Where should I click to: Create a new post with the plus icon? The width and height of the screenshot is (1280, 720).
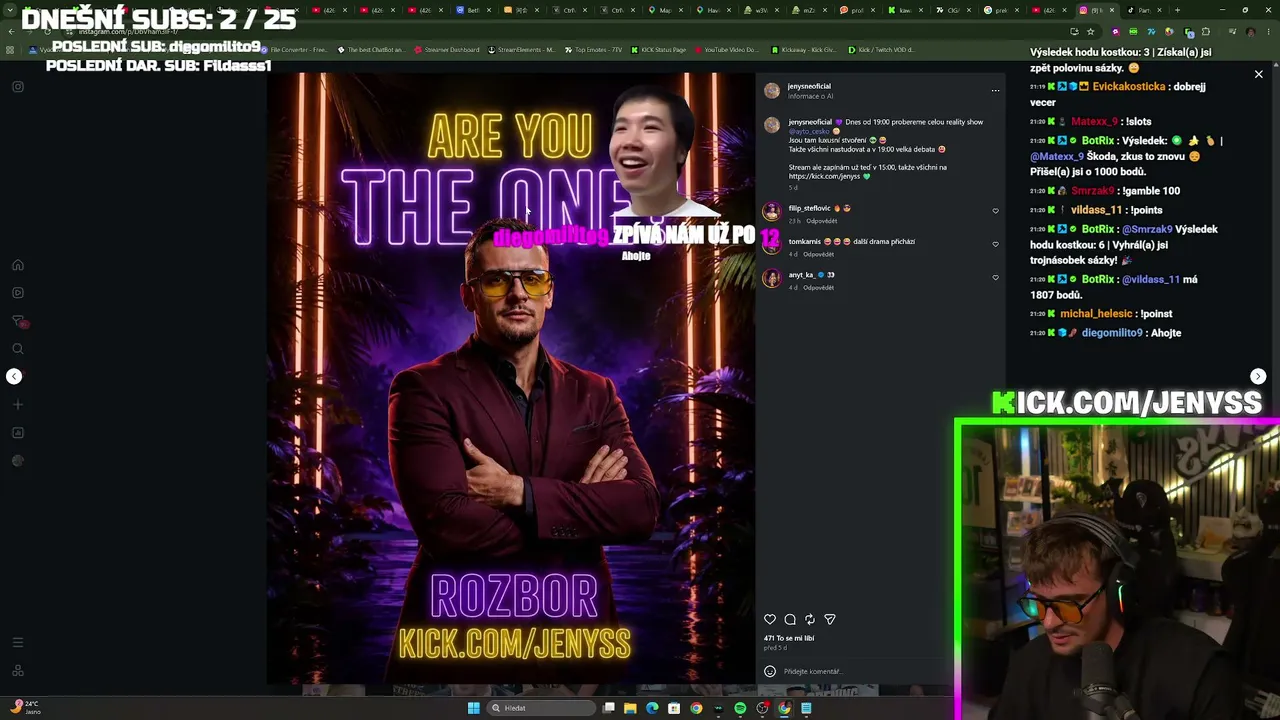tap(18, 405)
